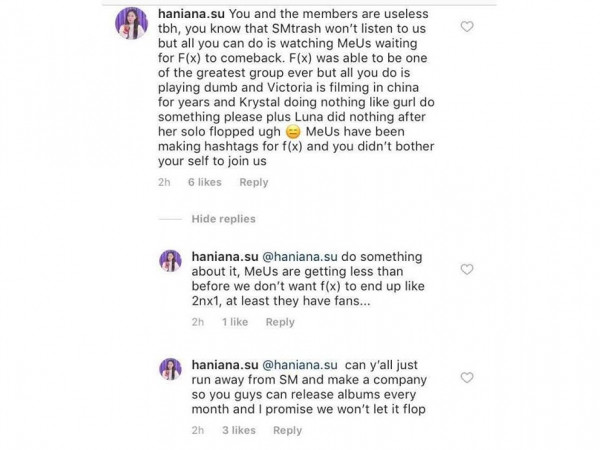
Task: Reply to the '1 like' comment
Action: point(280,322)
